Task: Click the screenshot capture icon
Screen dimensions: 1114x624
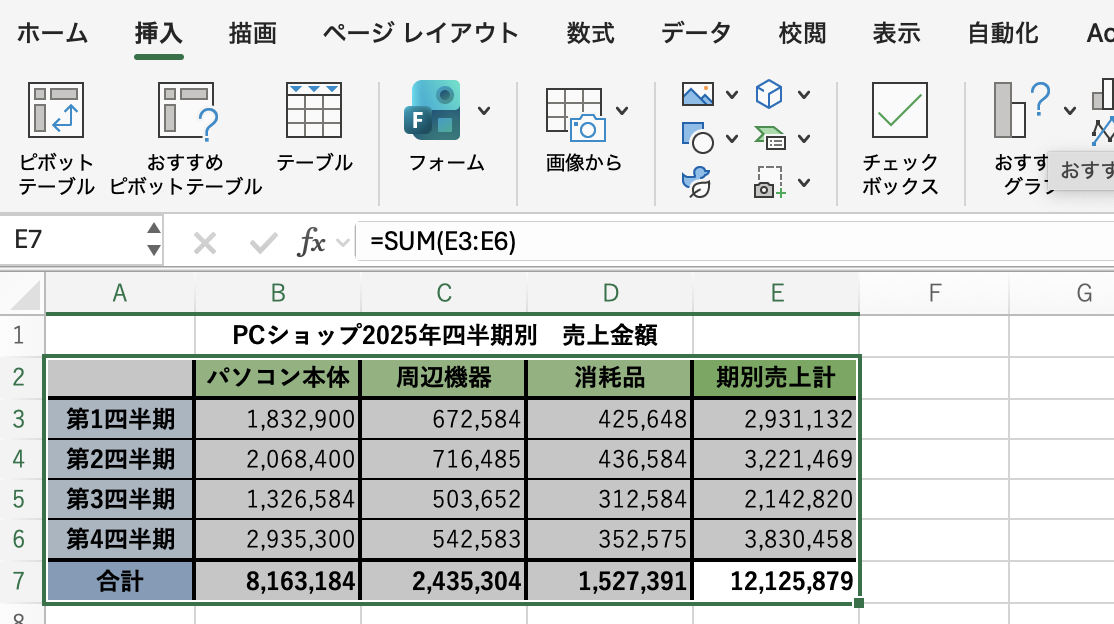Action: tap(768, 181)
